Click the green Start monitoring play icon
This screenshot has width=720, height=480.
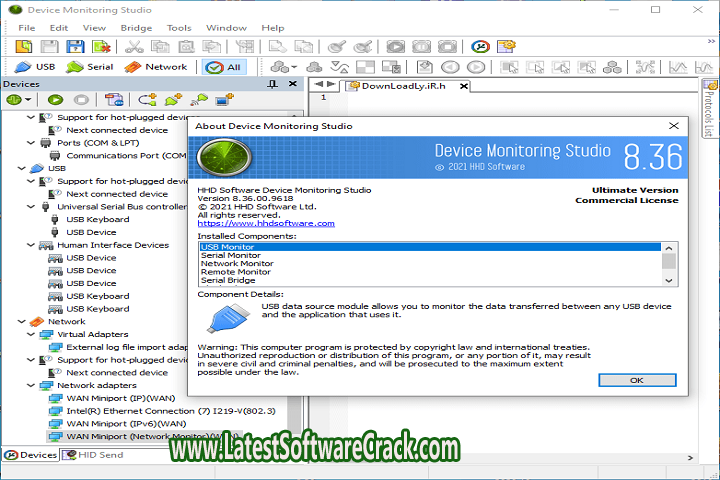coord(55,100)
